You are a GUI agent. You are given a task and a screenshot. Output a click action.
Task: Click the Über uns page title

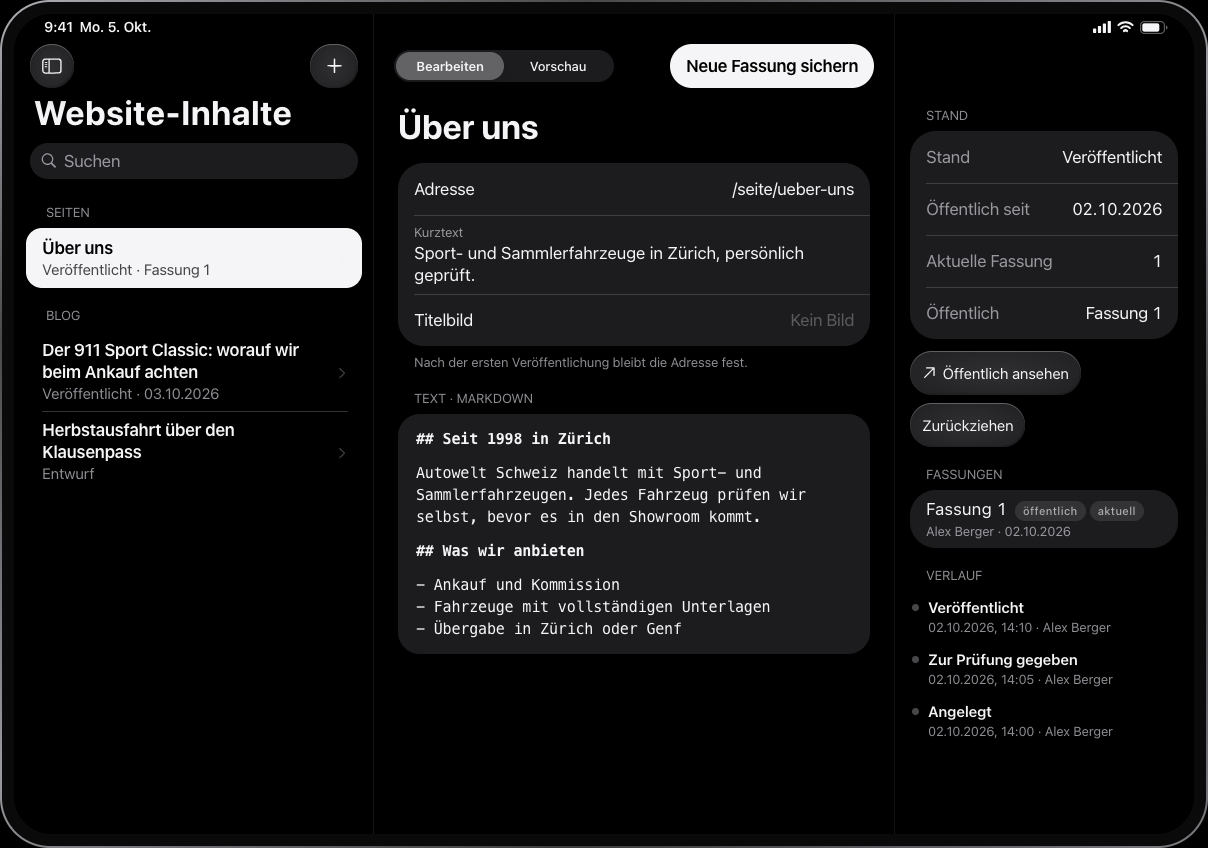coord(468,128)
